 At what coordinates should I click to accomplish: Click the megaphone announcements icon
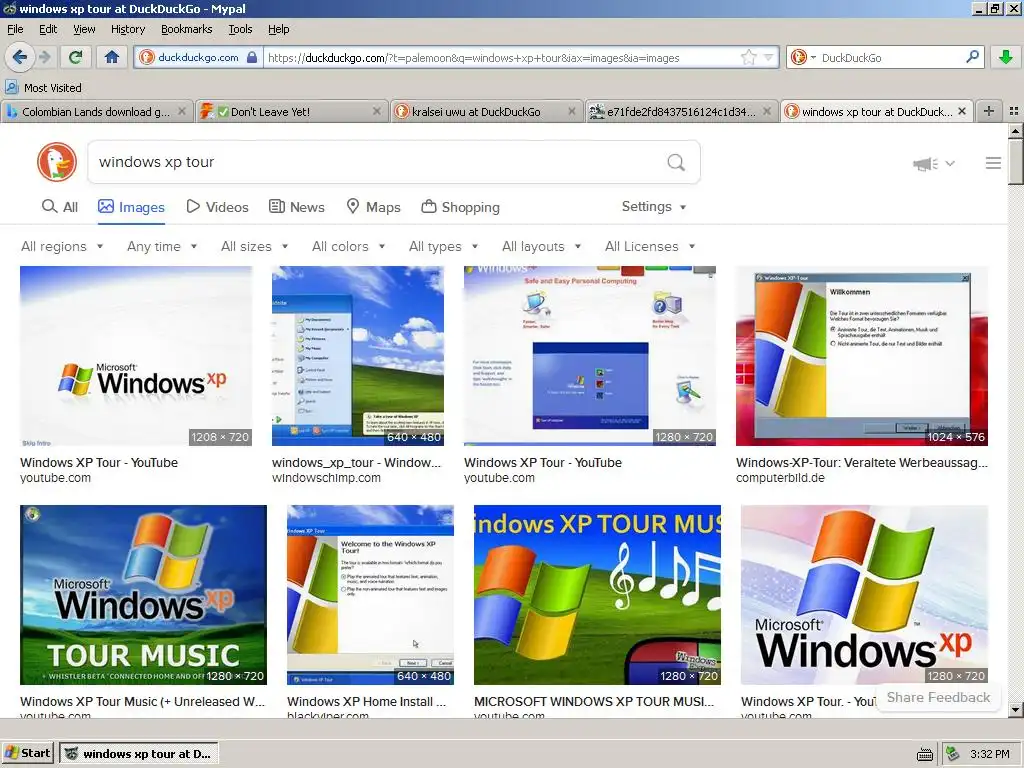tap(925, 164)
